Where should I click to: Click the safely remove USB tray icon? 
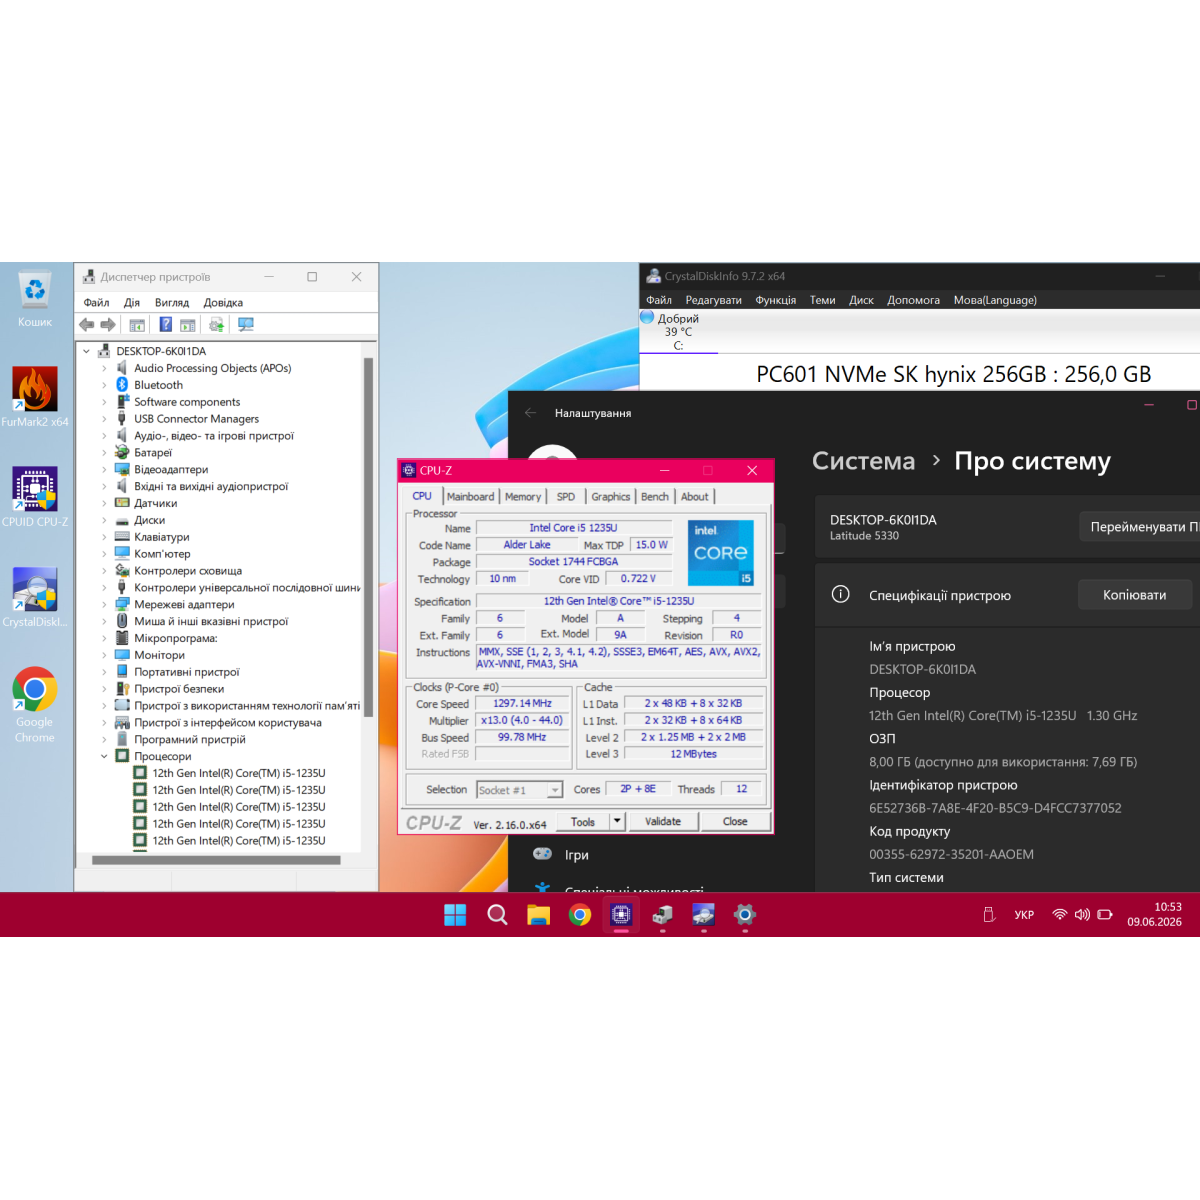click(x=989, y=915)
